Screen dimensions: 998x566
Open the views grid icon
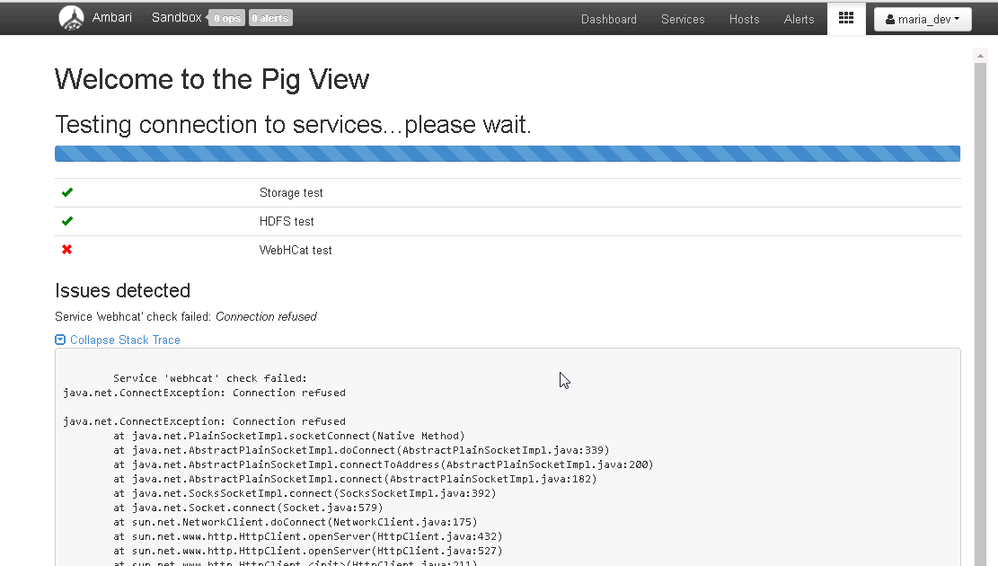(x=846, y=18)
